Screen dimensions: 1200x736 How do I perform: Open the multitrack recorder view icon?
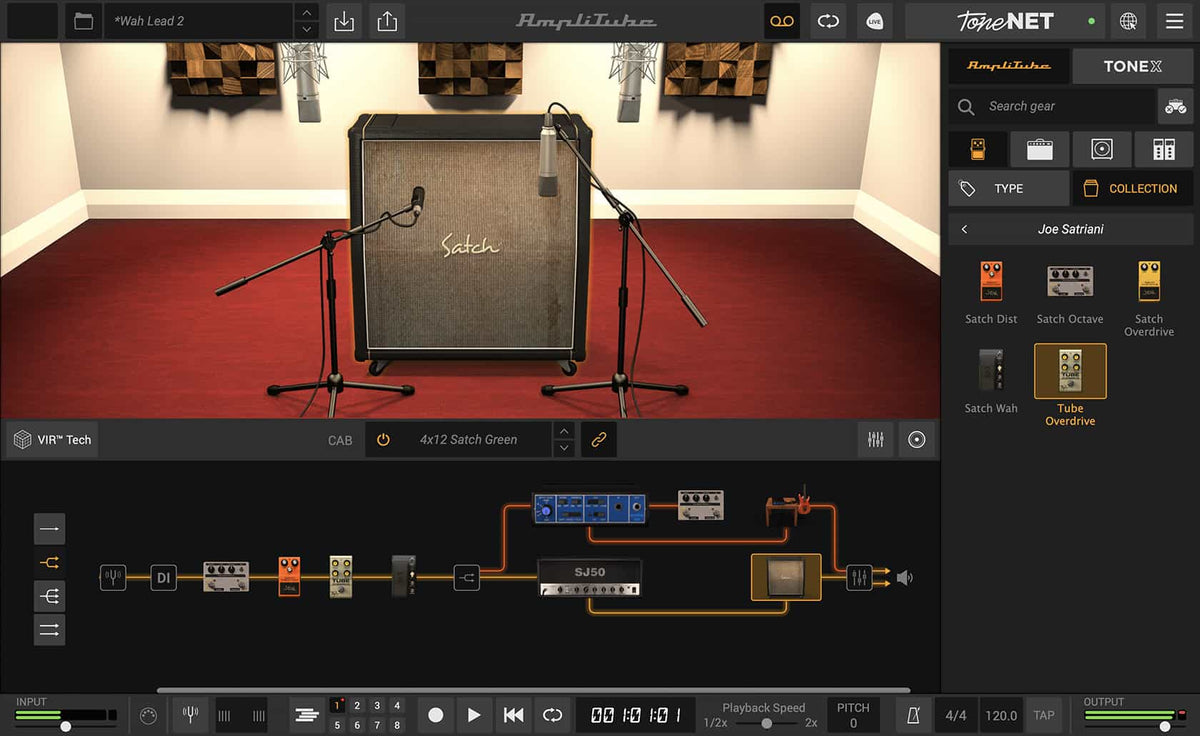[x=307, y=715]
